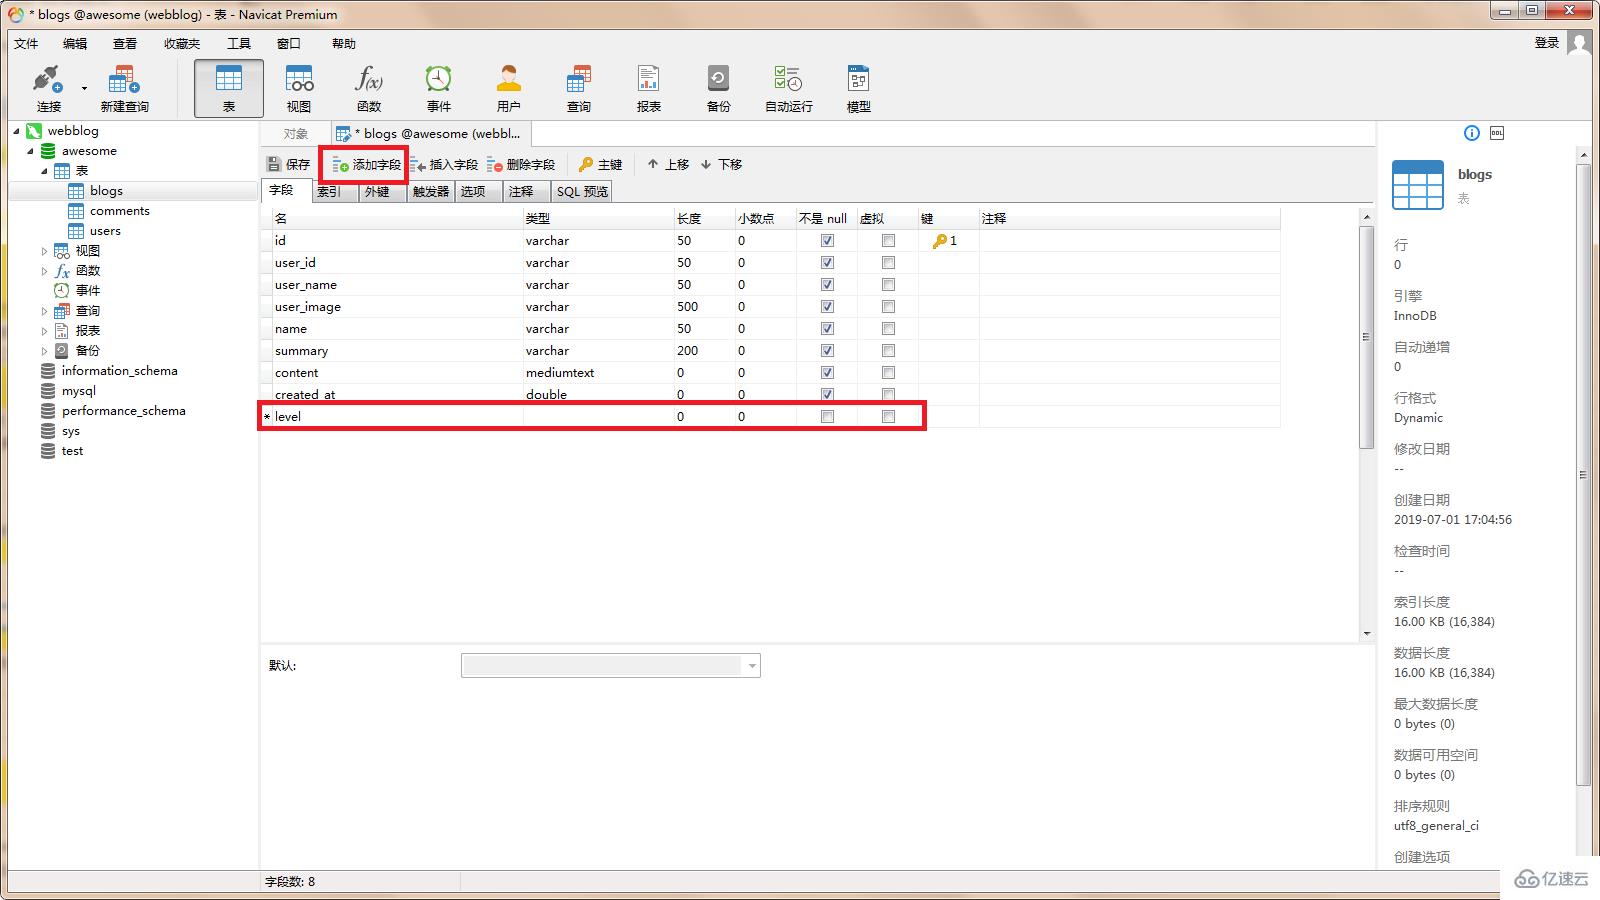Expand the 查询 queries node
Screen dimensions: 1600x900
tap(44, 311)
